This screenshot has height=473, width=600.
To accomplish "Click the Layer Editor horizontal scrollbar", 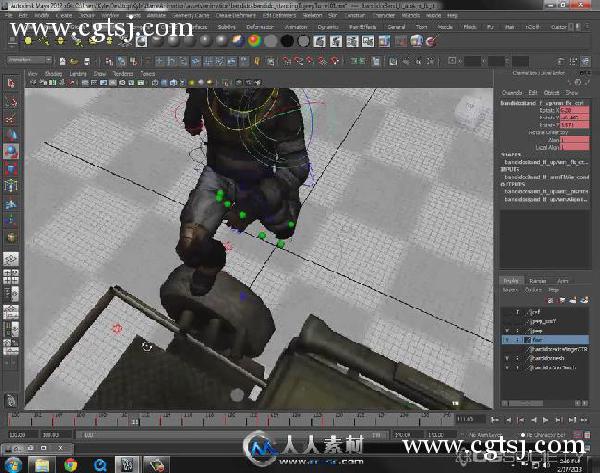I will (x=545, y=403).
